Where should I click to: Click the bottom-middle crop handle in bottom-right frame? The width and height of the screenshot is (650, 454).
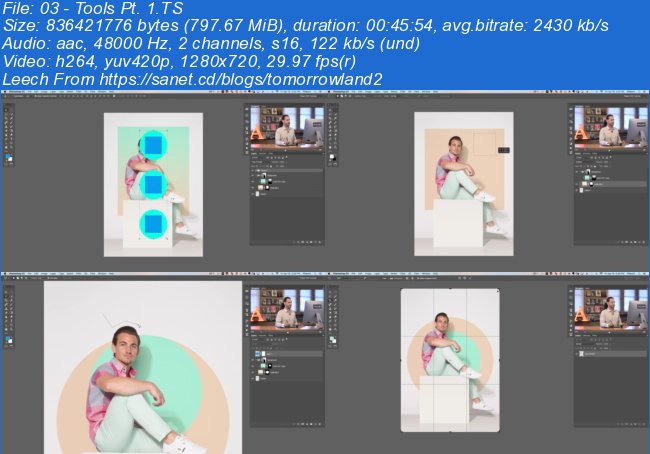click(450, 432)
